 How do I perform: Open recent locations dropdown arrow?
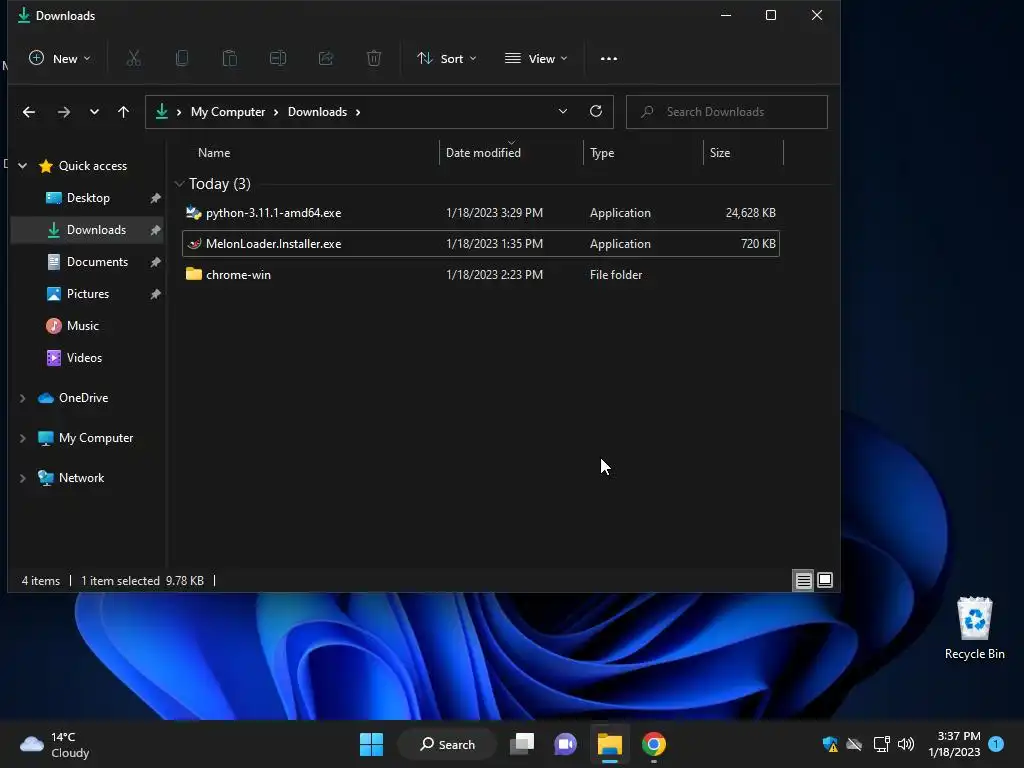94,112
